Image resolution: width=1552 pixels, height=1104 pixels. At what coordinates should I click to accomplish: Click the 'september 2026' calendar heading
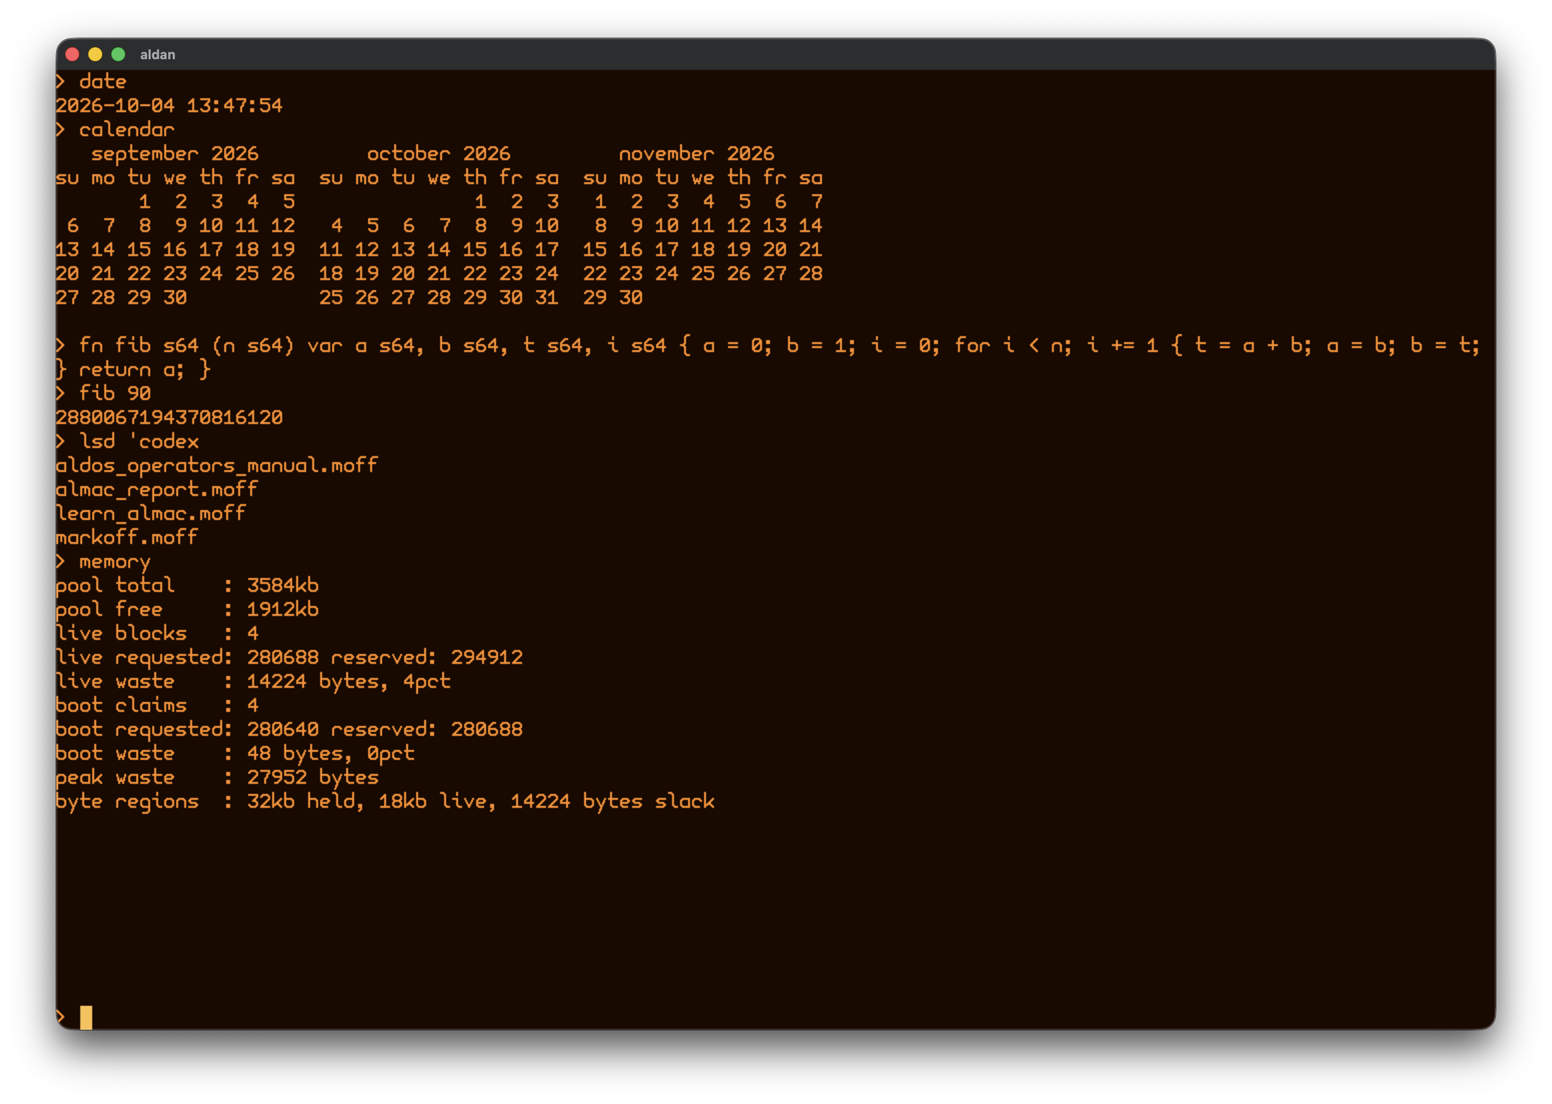[x=175, y=154]
